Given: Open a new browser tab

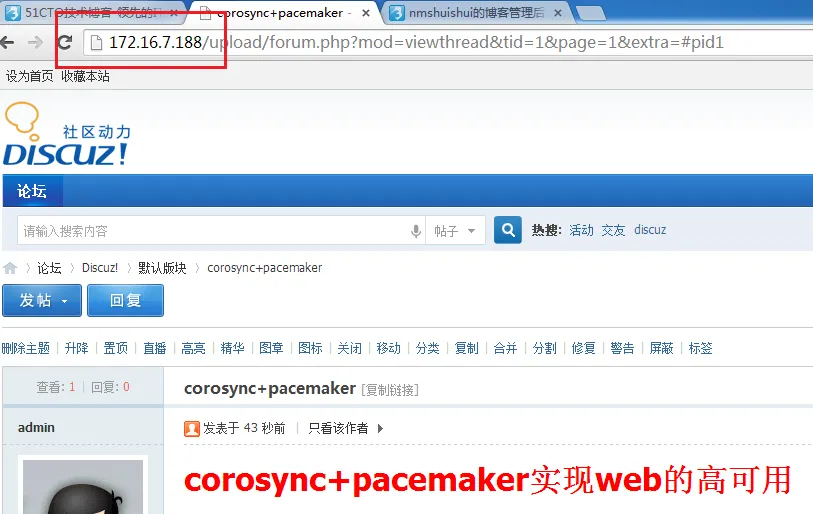Looking at the screenshot, I should pos(590,13).
